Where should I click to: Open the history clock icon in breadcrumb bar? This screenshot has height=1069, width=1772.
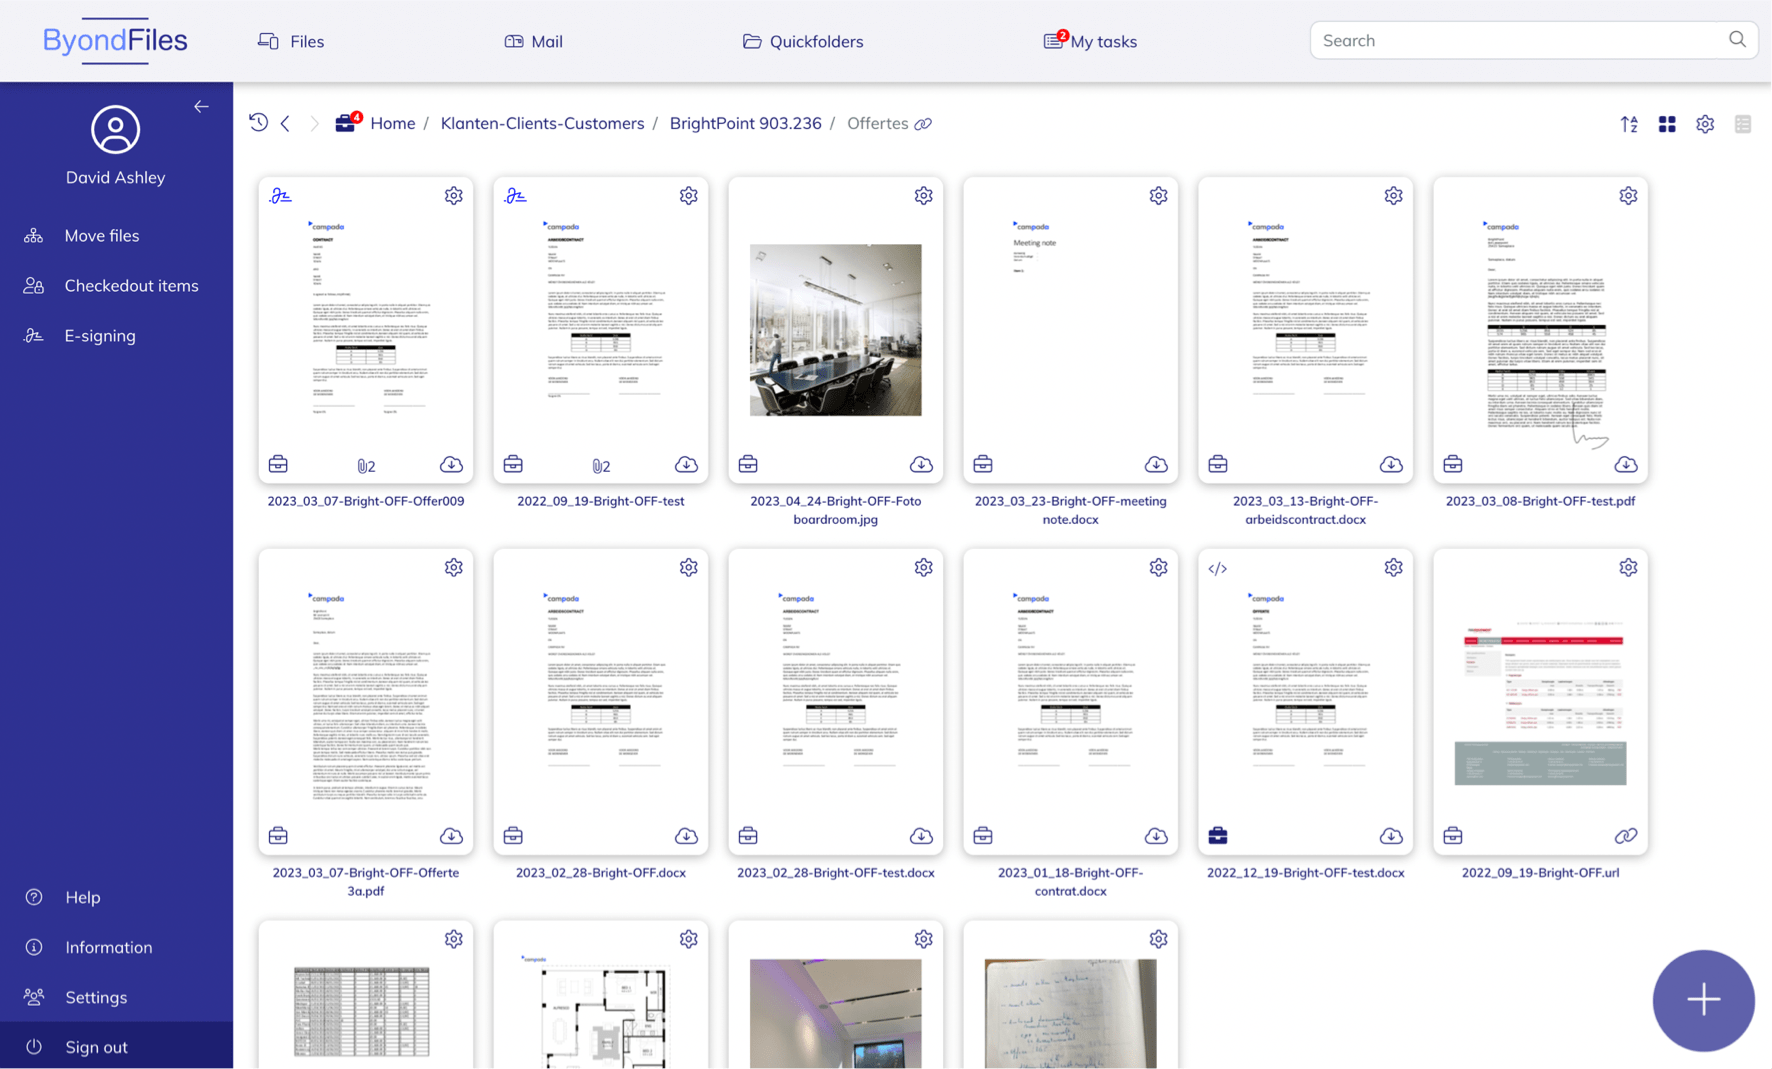point(258,123)
